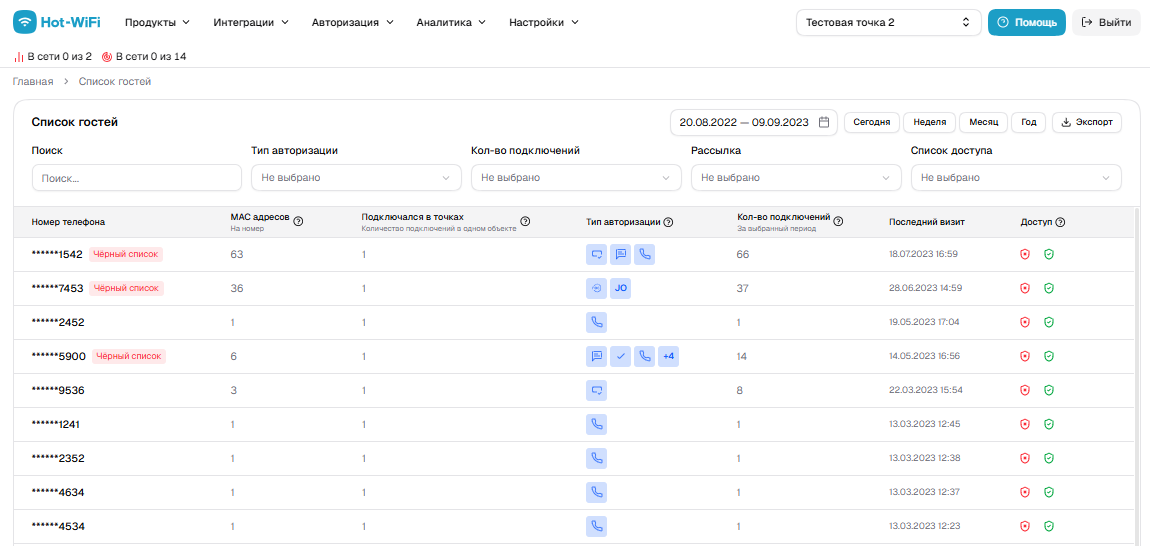Expand the Продукты menu
The image size is (1150, 546).
(157, 22)
